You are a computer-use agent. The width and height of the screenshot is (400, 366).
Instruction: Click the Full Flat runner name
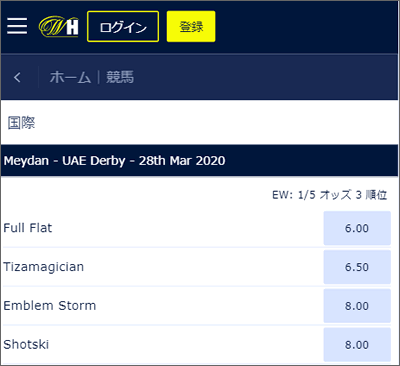tap(28, 228)
